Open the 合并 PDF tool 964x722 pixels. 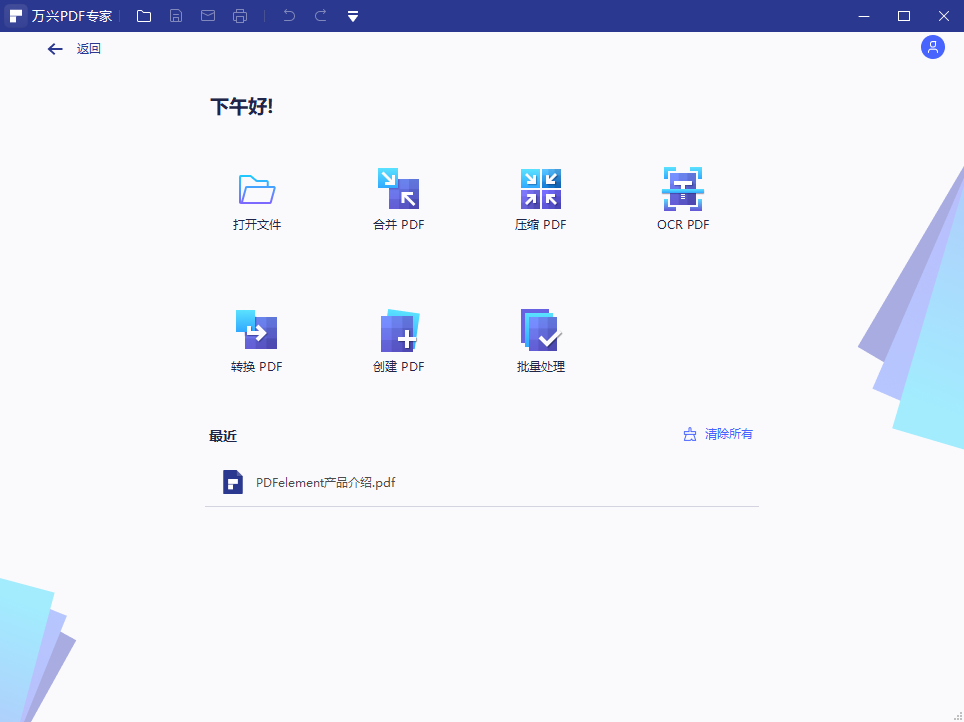[x=398, y=196]
